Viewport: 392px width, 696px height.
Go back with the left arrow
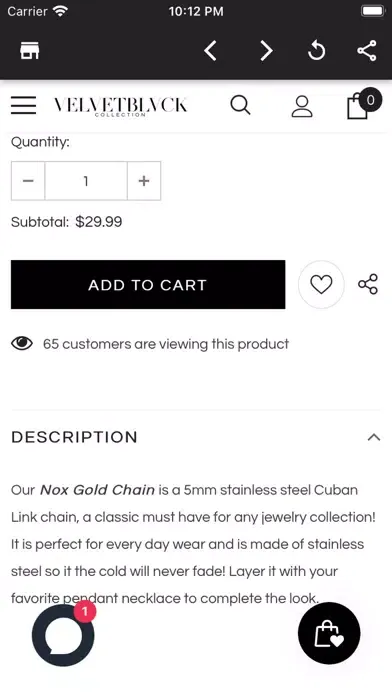click(x=210, y=51)
